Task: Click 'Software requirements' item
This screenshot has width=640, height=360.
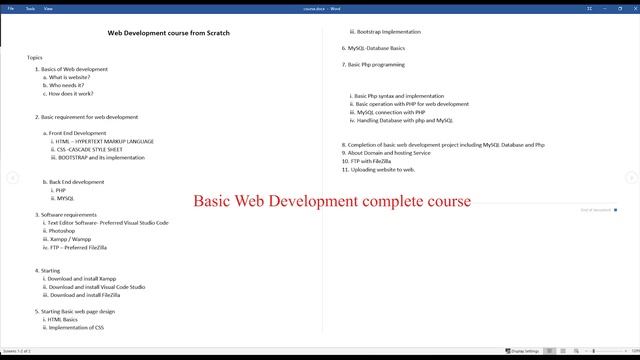Action: pos(69,215)
